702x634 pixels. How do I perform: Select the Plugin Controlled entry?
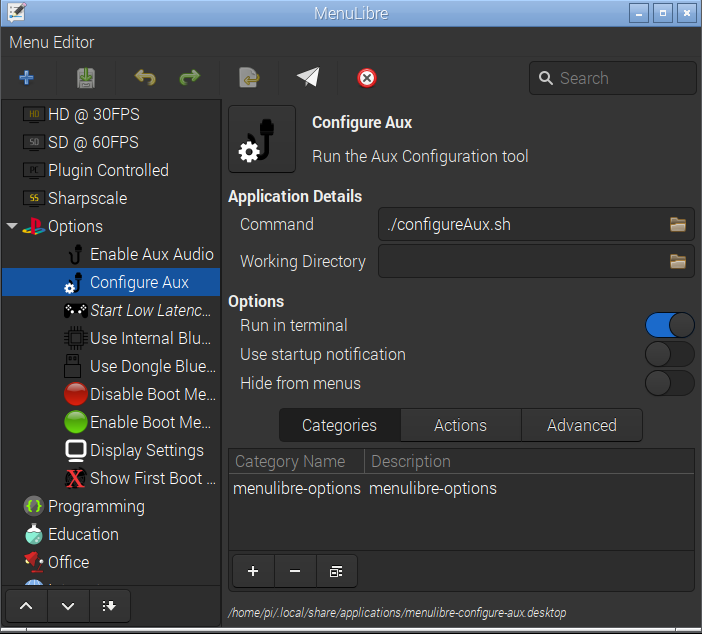tap(111, 171)
